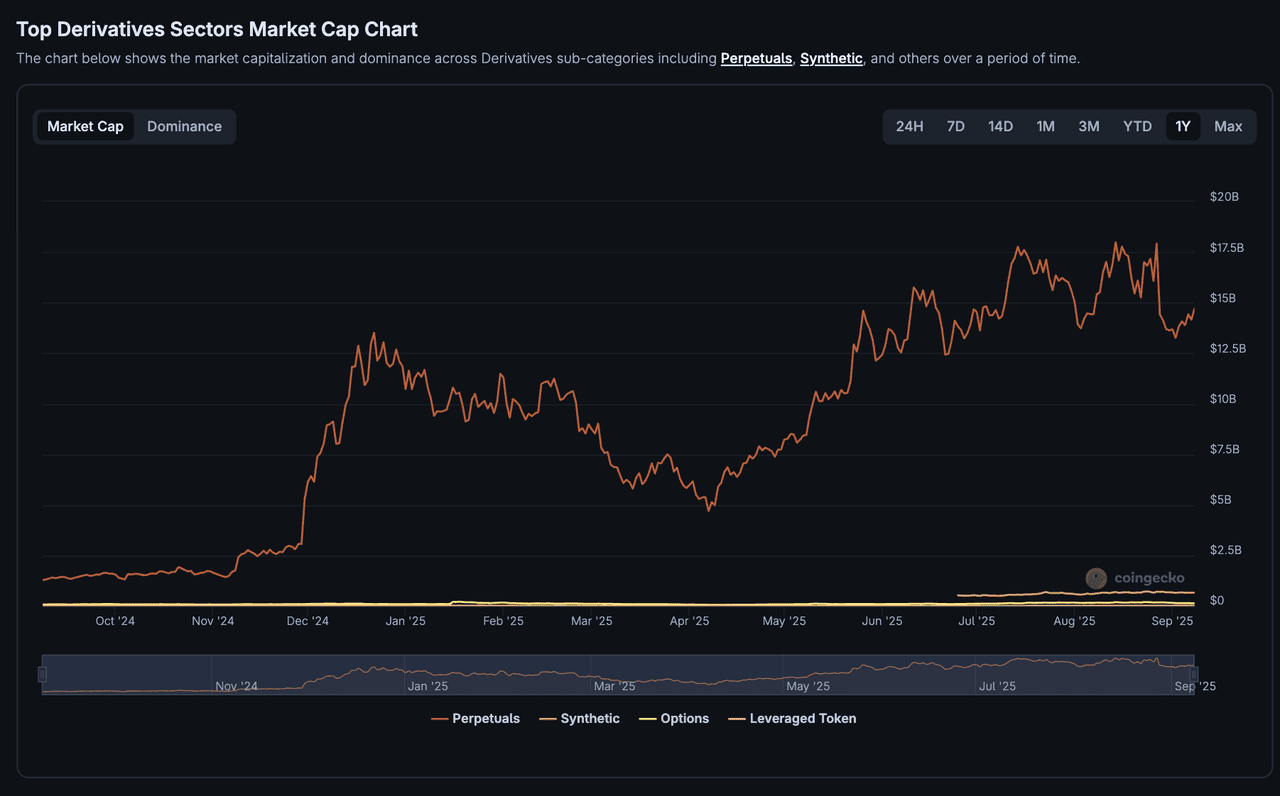Switch to the Dominance tab
The image size is (1280, 796).
(184, 126)
